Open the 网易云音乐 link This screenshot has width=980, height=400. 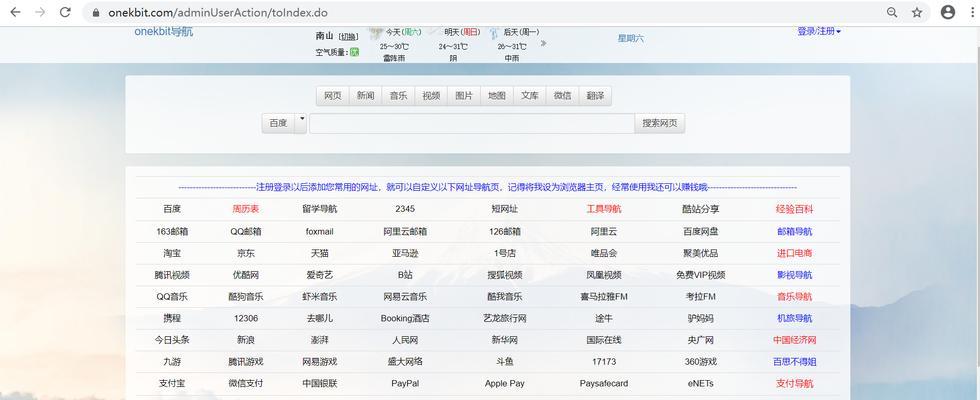click(x=405, y=297)
